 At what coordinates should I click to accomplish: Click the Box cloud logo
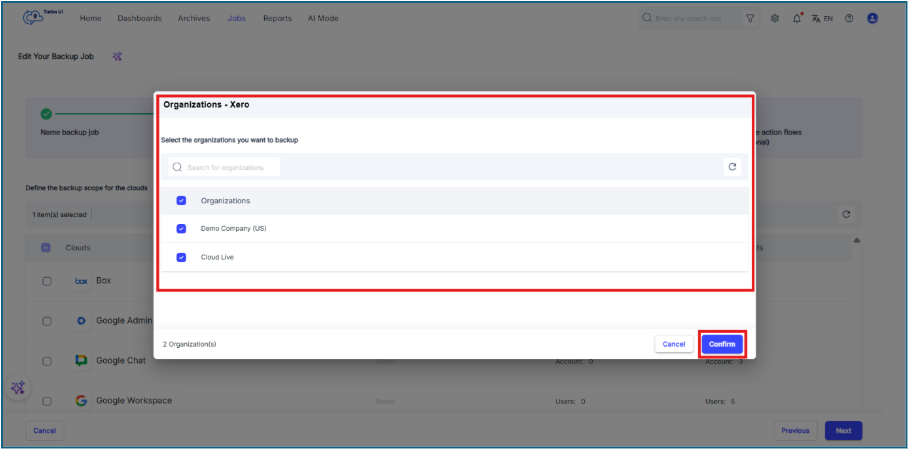81,281
